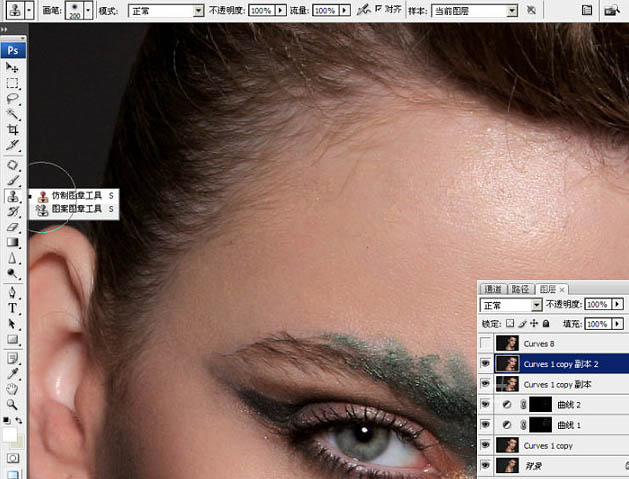Open the 流量 flow slider arrow

point(344,10)
